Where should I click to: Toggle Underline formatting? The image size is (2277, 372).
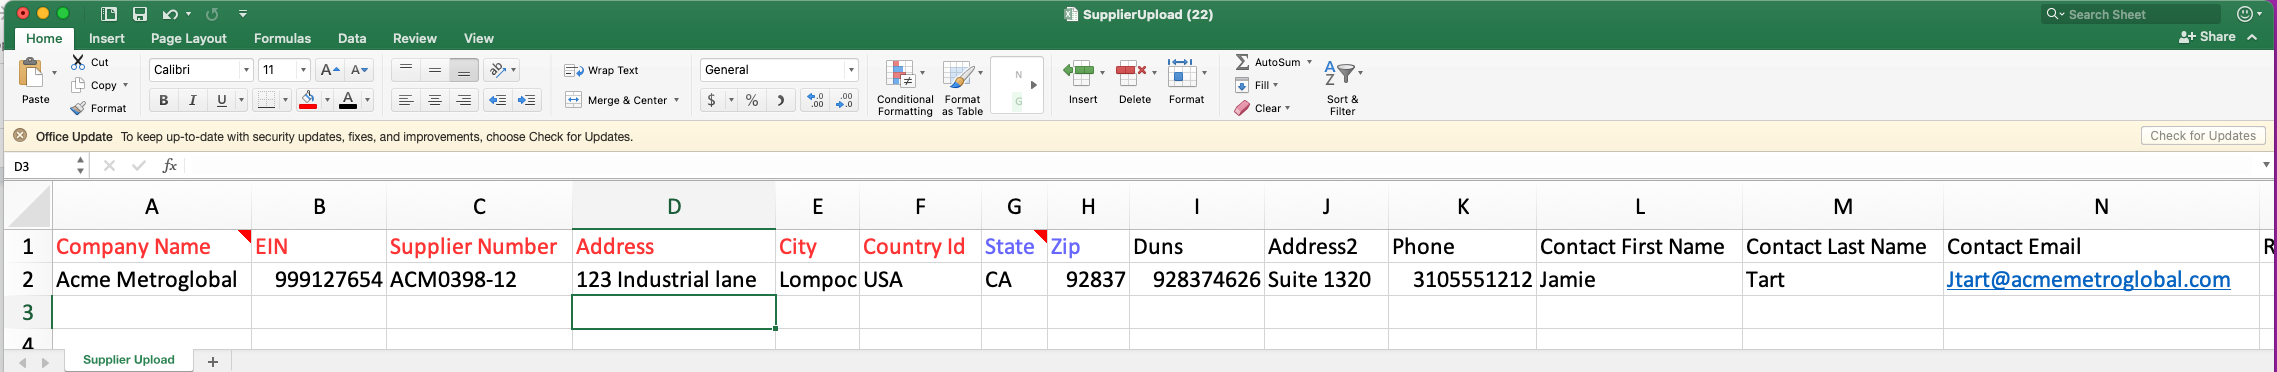tap(221, 100)
